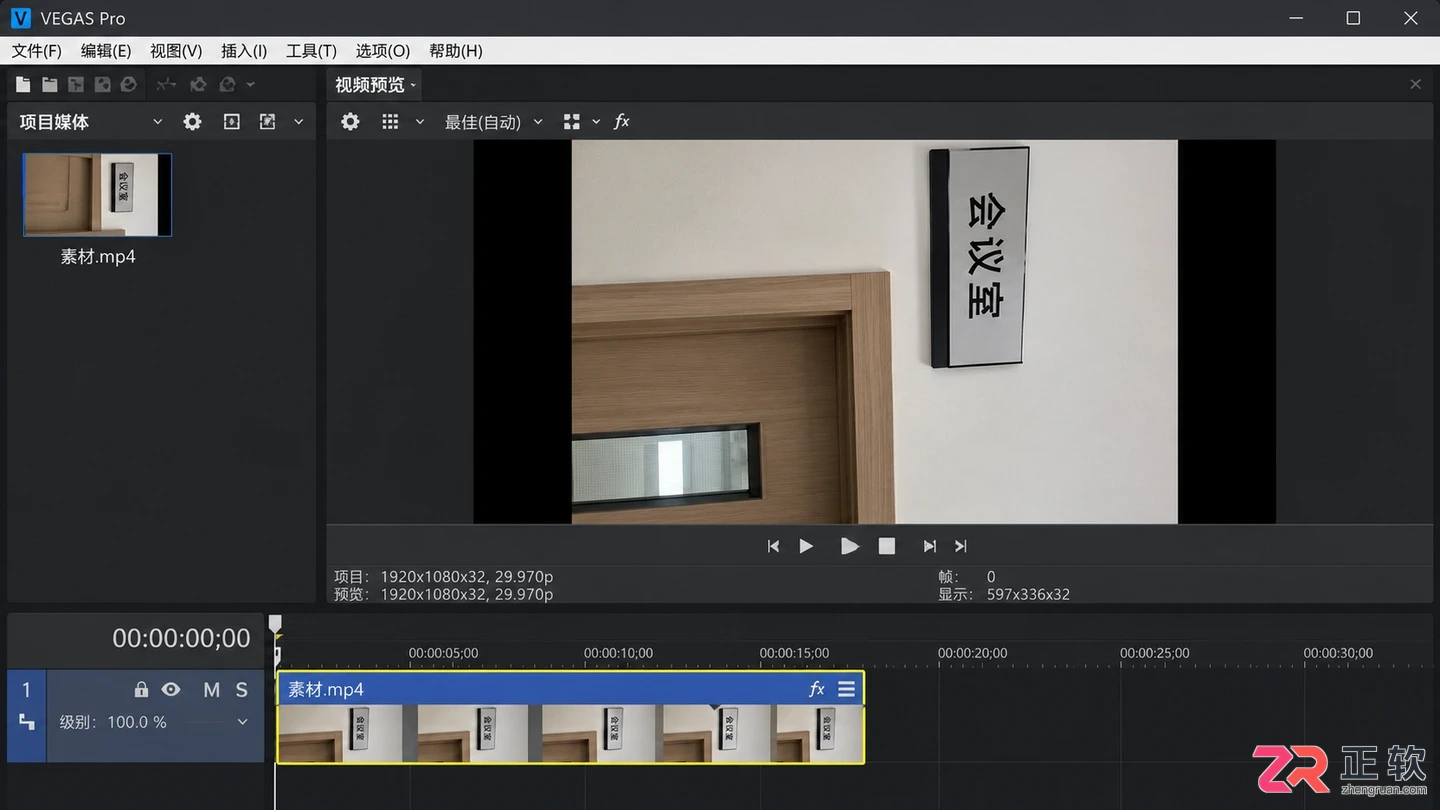The image size is (1440, 810).
Task: Click project info 1920x1080x32, 29.970p
Action: [466, 577]
